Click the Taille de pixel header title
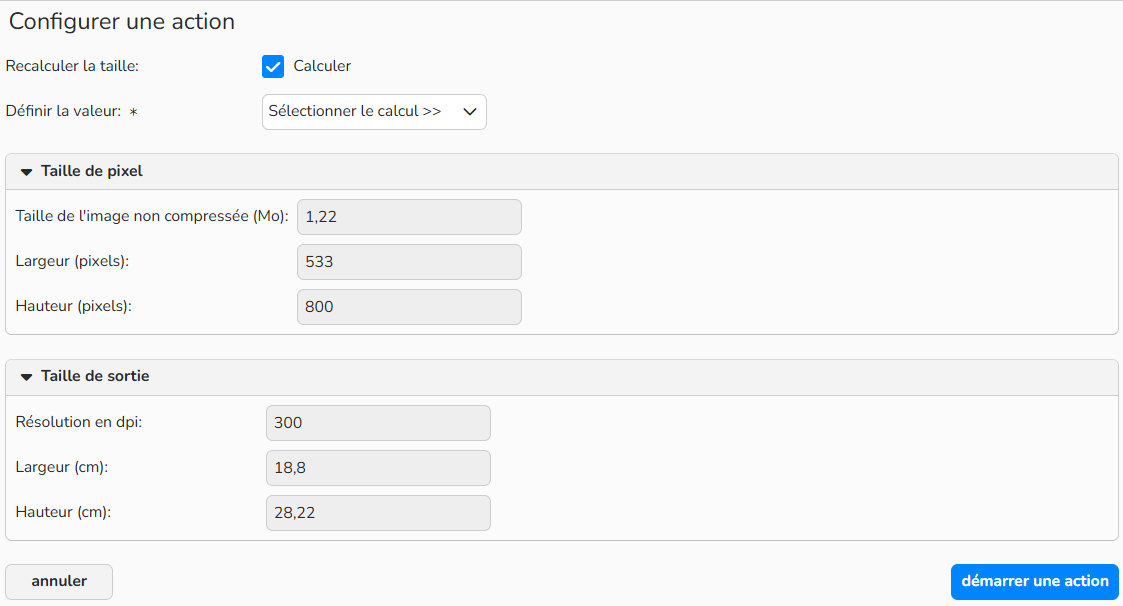The height and width of the screenshot is (606, 1123). [x=92, y=171]
